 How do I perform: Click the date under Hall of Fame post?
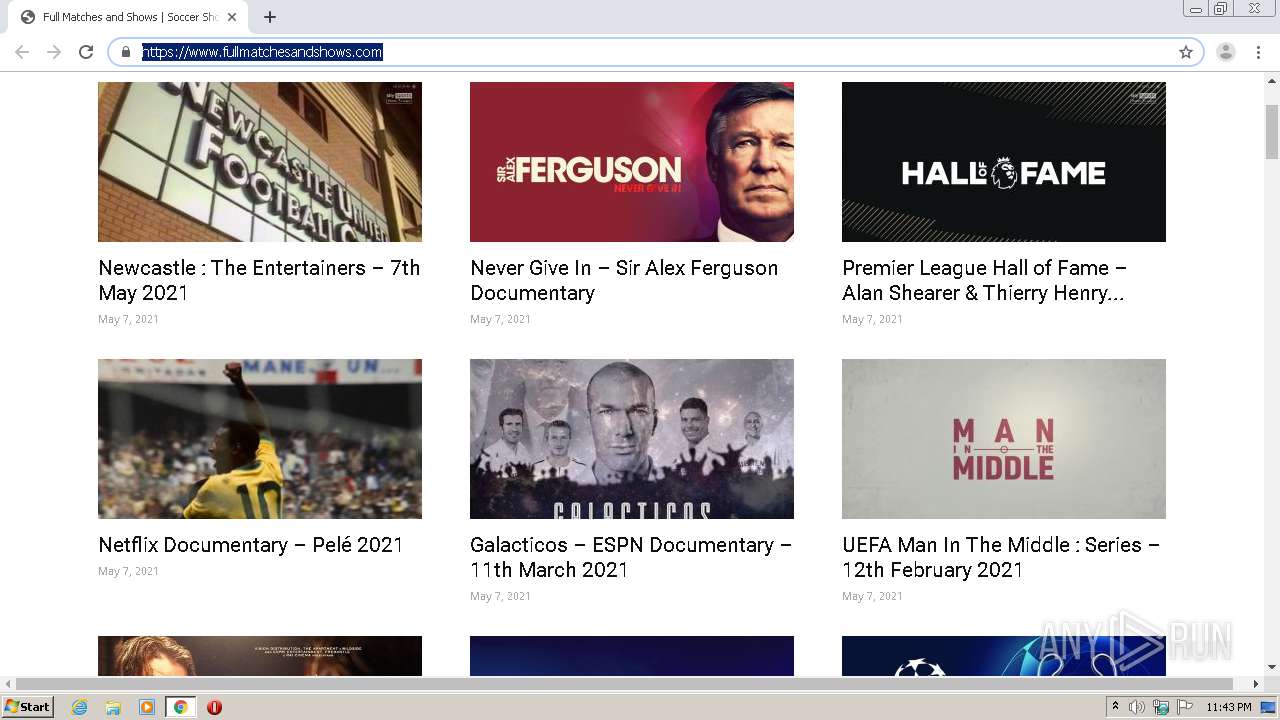tap(872, 319)
